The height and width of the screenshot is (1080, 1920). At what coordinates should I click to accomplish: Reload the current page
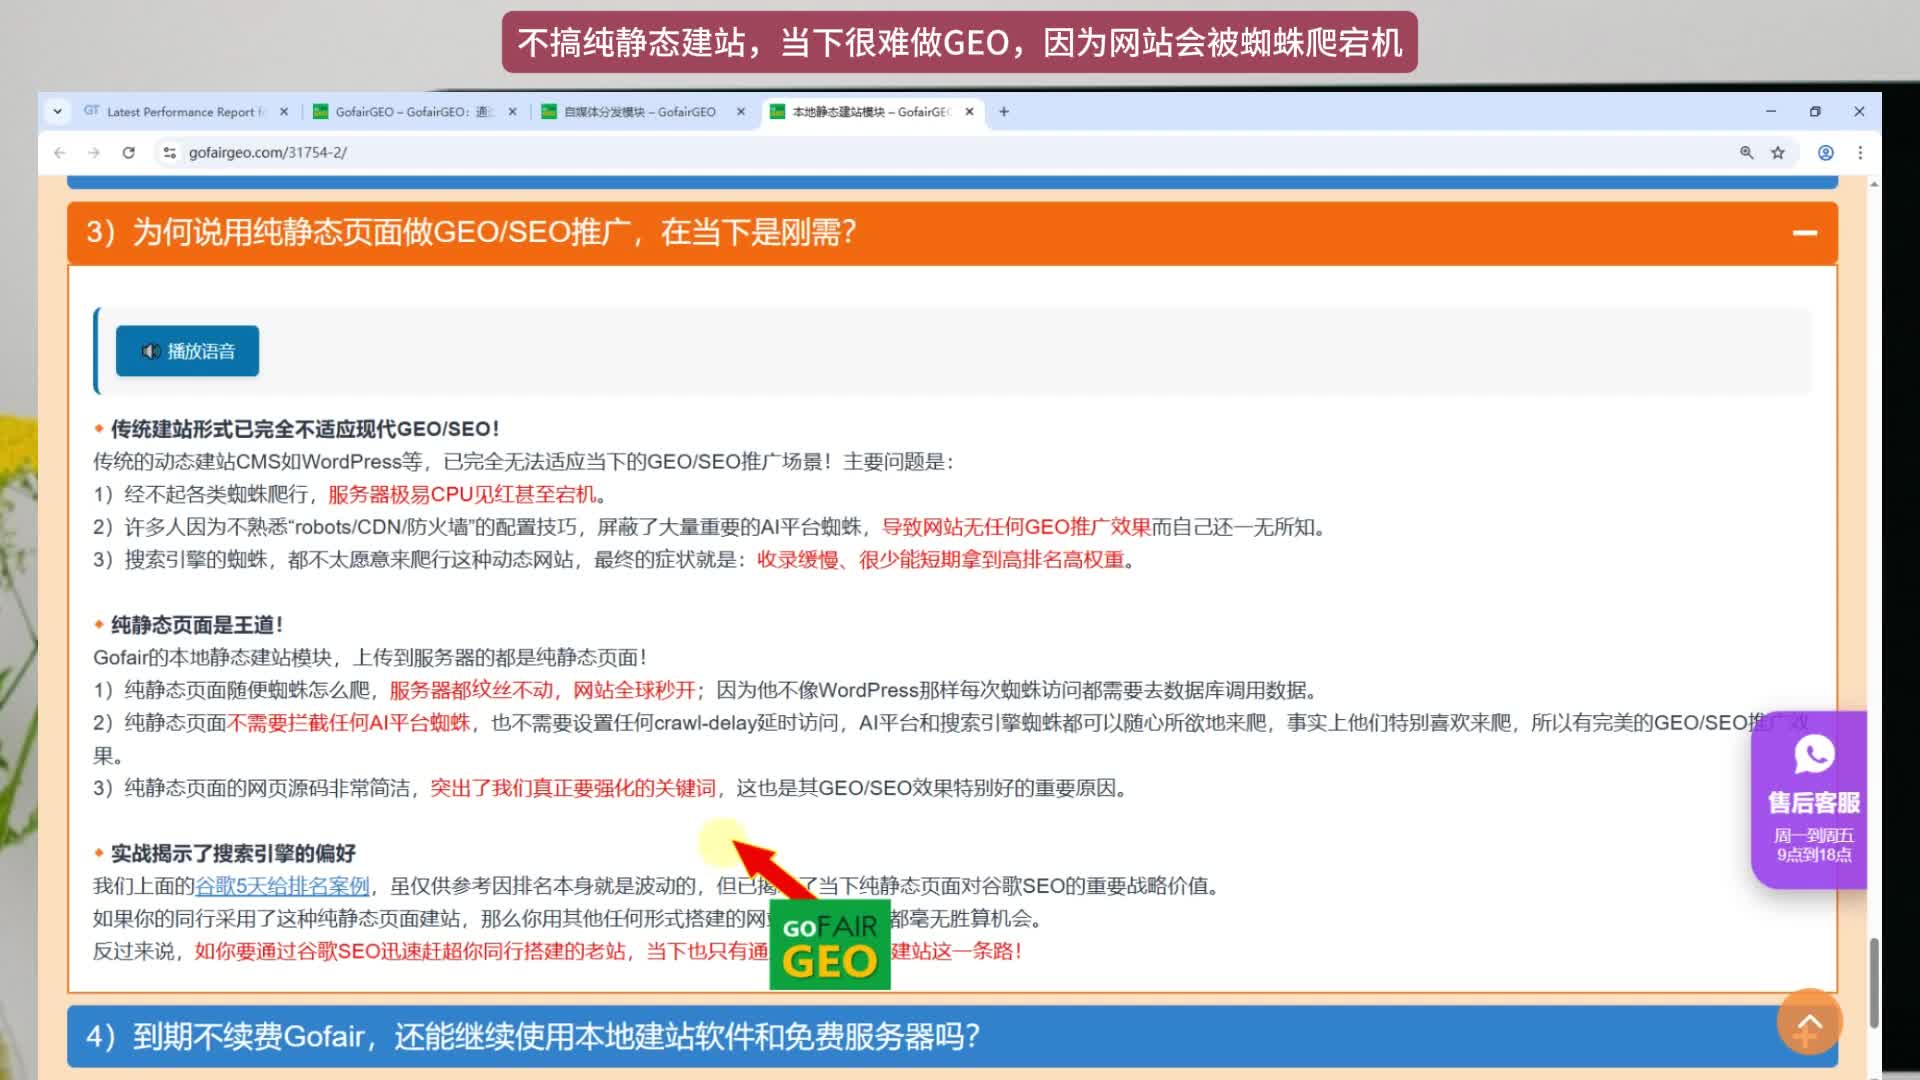pyautogui.click(x=129, y=153)
